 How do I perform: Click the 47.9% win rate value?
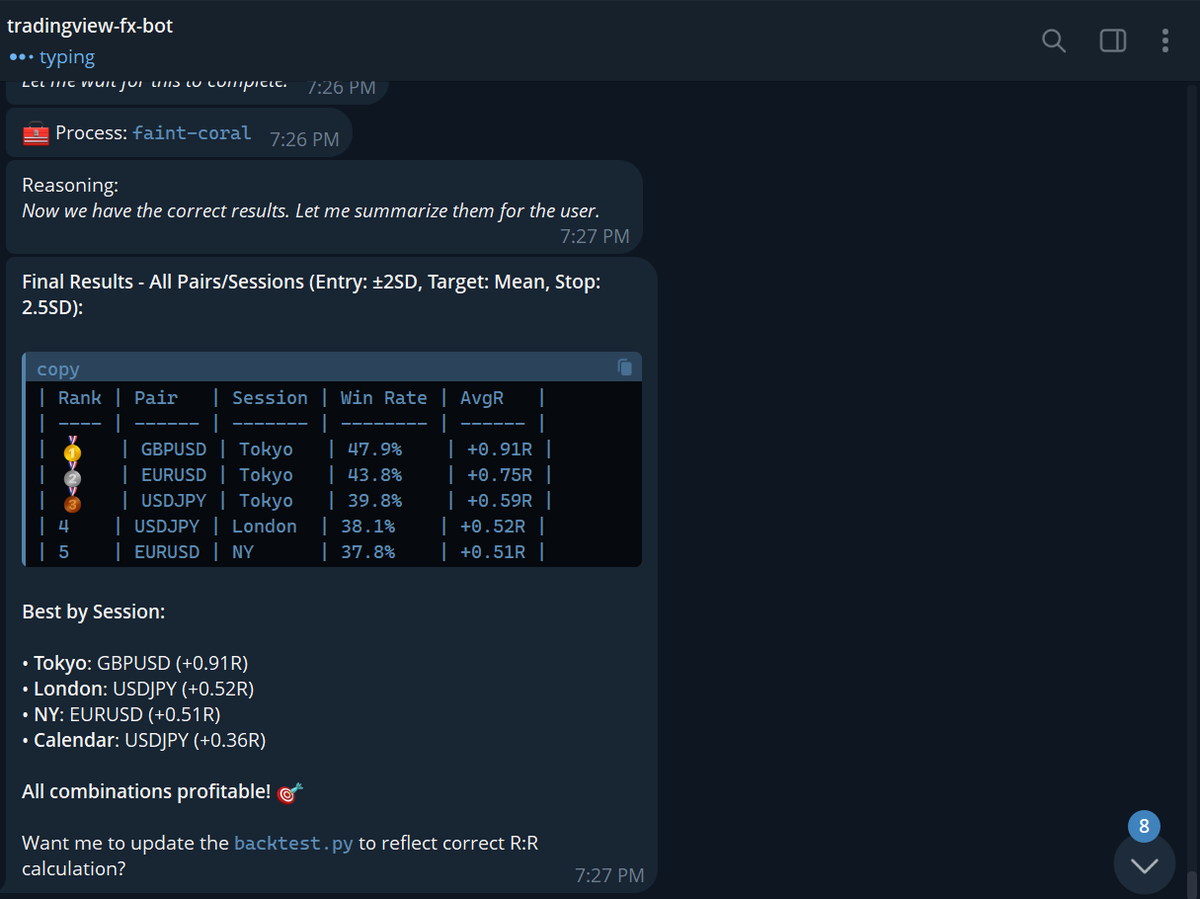point(374,450)
